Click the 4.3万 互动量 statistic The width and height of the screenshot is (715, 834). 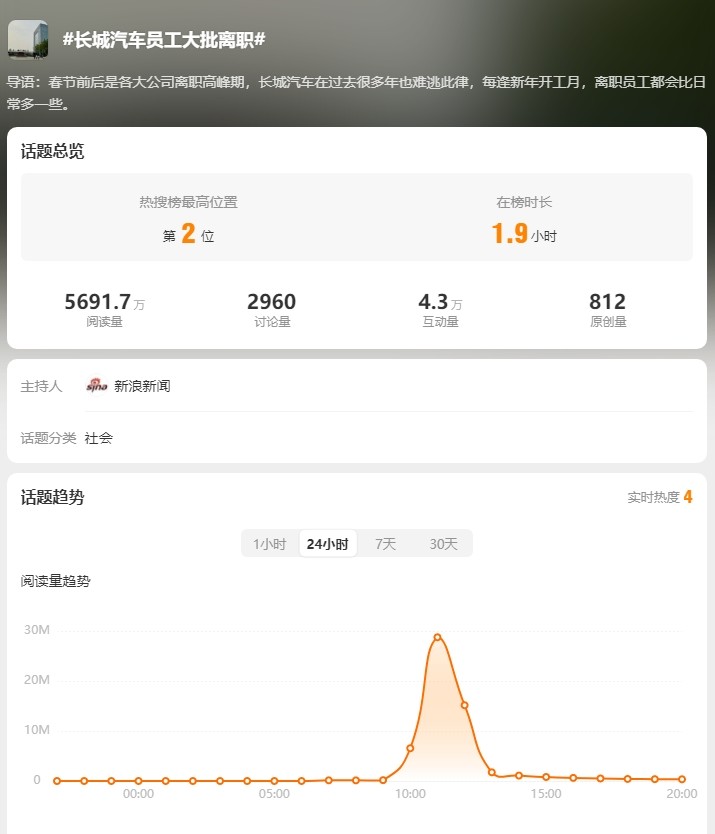pos(440,308)
